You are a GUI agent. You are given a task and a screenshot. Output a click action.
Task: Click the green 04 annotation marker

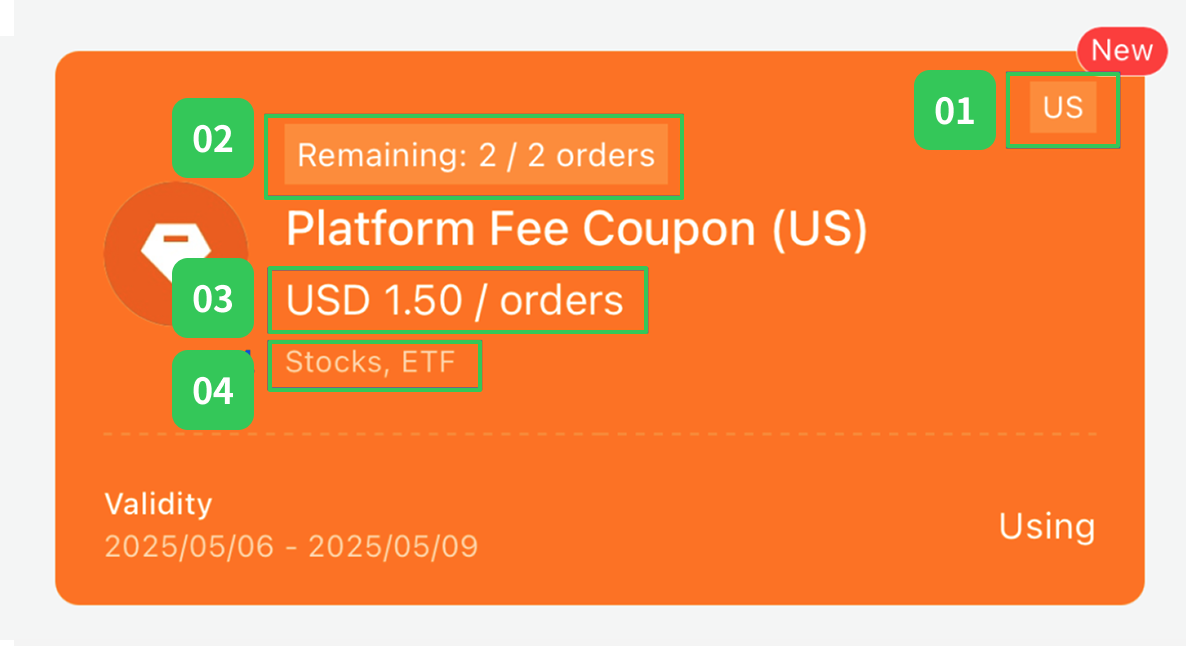213,390
